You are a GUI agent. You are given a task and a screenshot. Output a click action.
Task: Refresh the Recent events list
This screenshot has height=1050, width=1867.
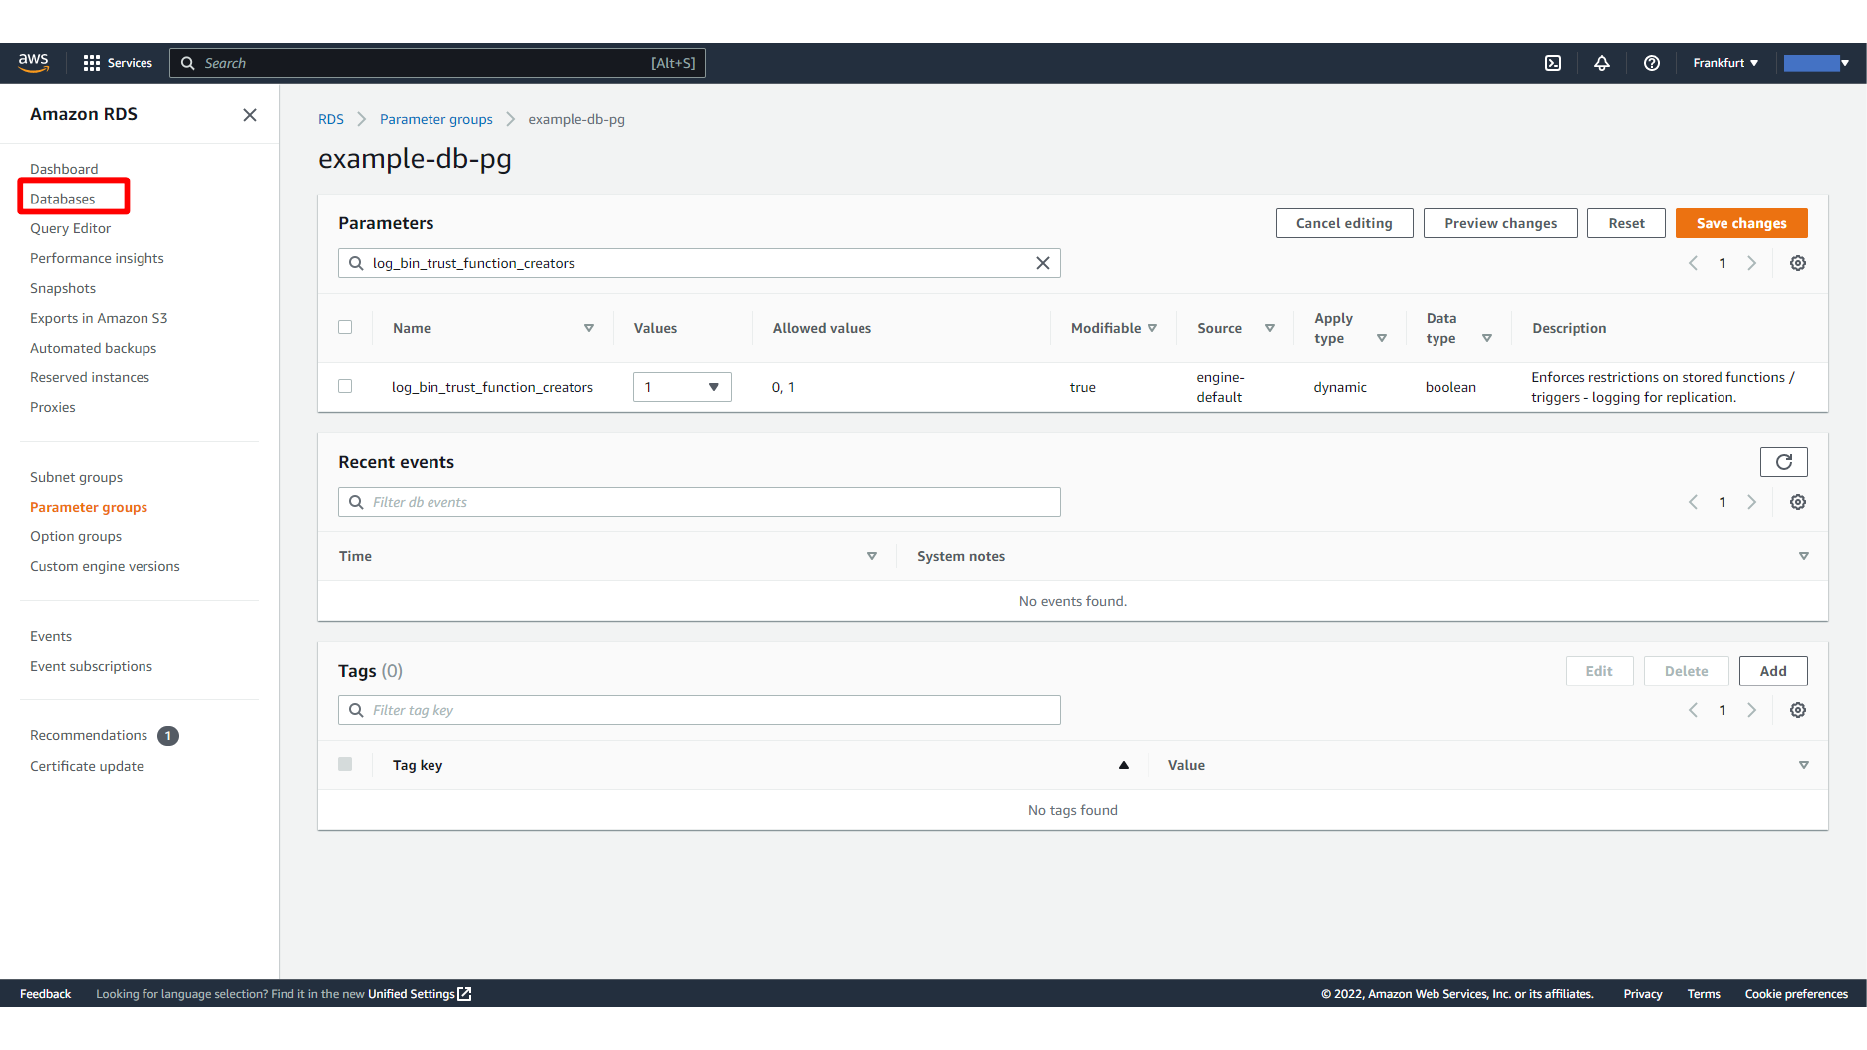pyautogui.click(x=1784, y=462)
